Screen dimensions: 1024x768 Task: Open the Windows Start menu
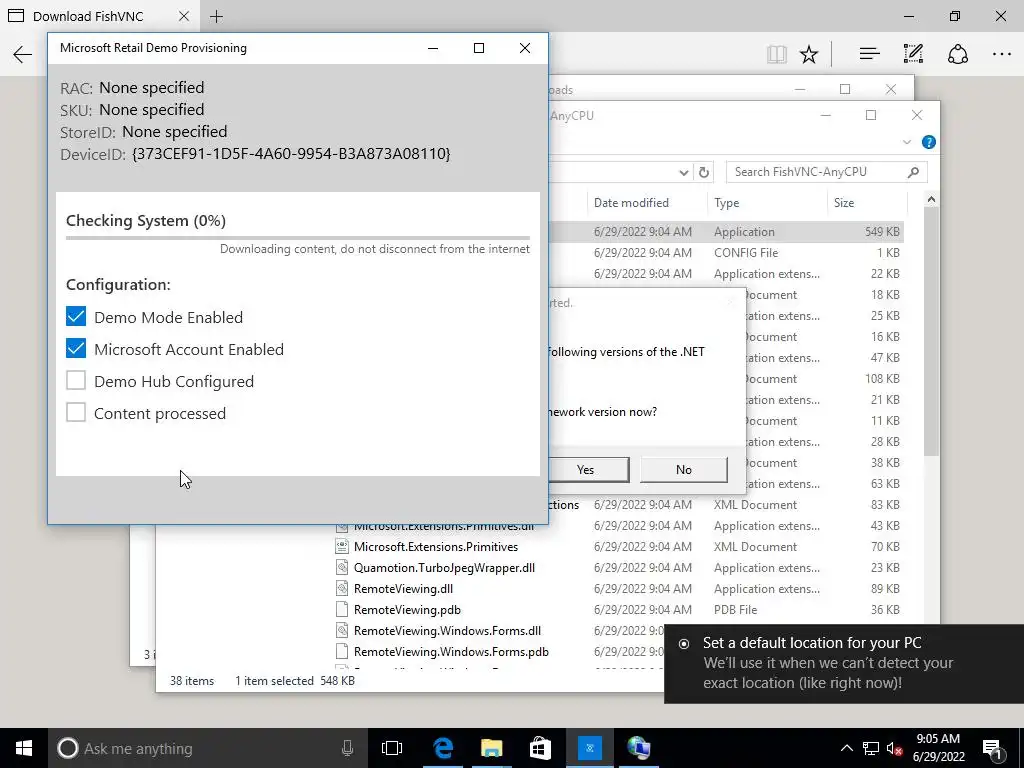pyautogui.click(x=24, y=748)
